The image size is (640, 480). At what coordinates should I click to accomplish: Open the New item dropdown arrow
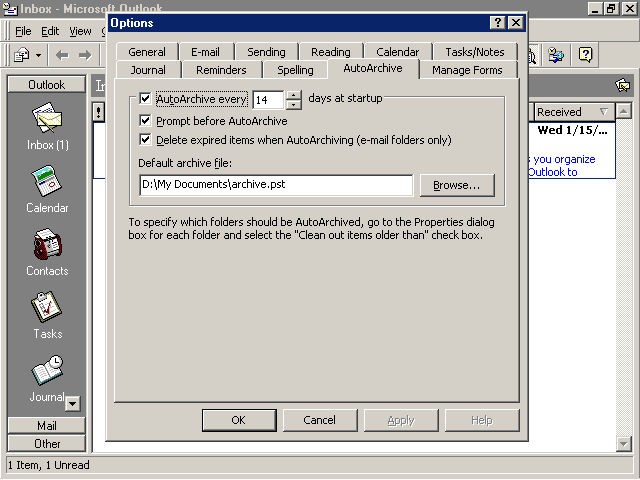(x=38, y=55)
